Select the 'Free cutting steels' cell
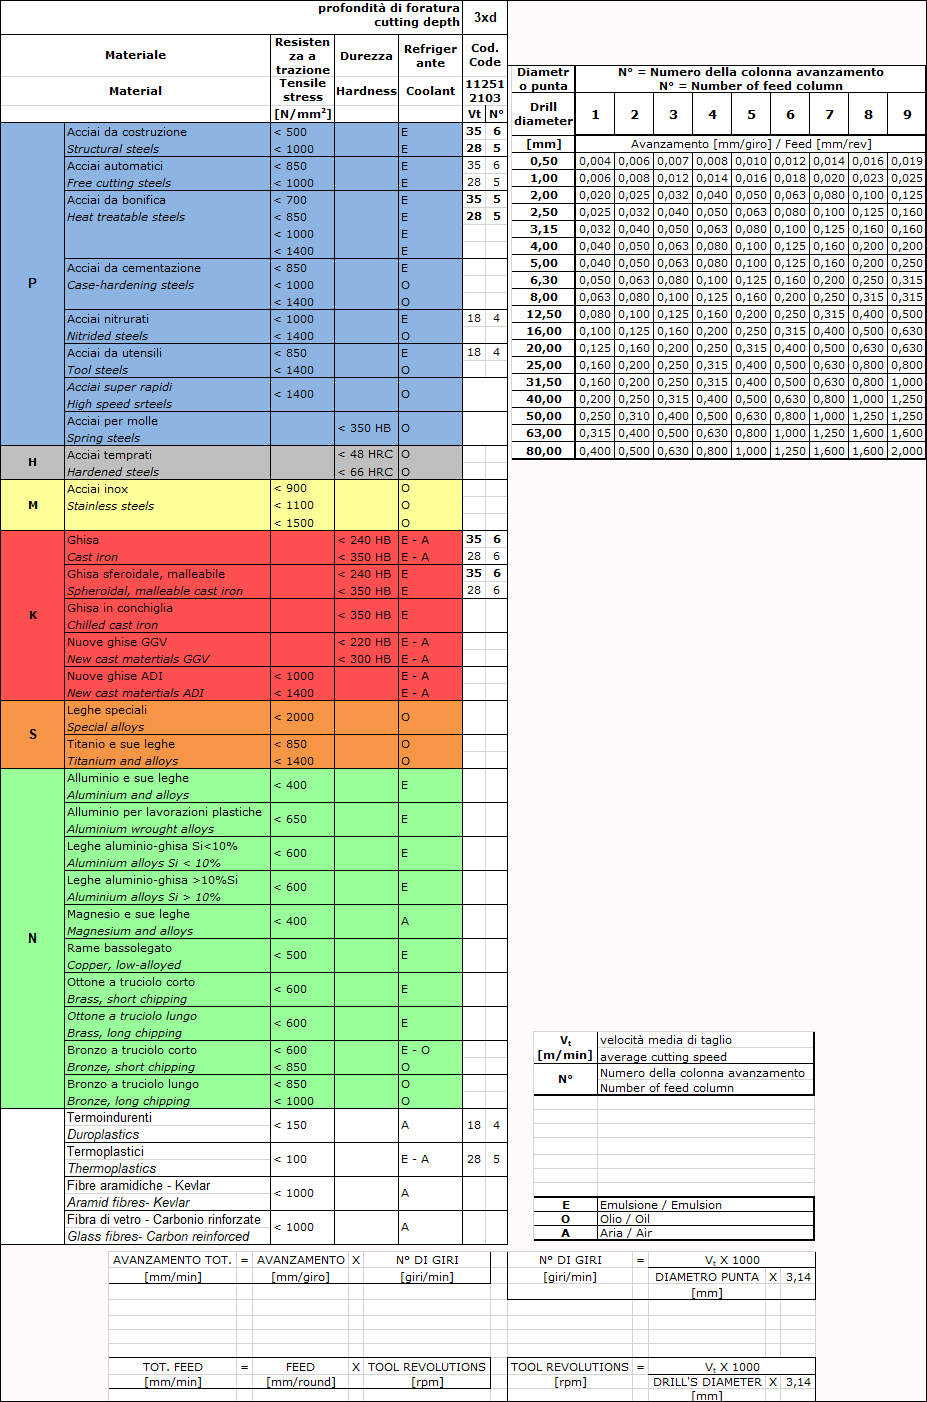This screenshot has height=1402, width=927. 168,183
